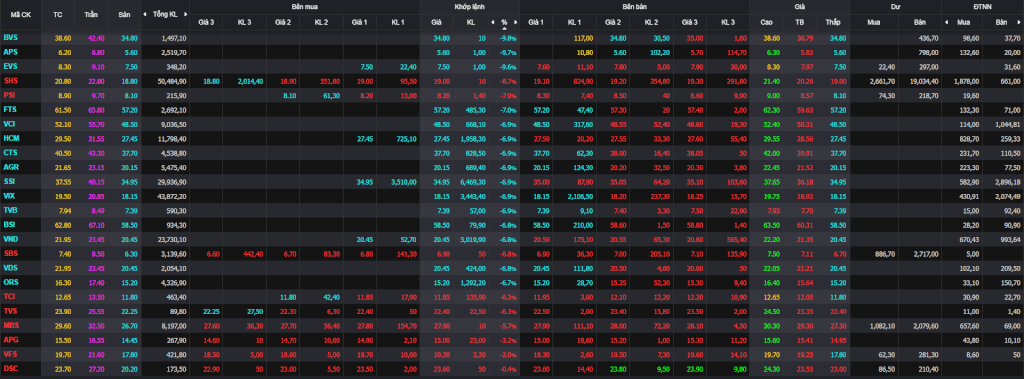
Task: Sort by Cao high price header
Action: [766, 22]
